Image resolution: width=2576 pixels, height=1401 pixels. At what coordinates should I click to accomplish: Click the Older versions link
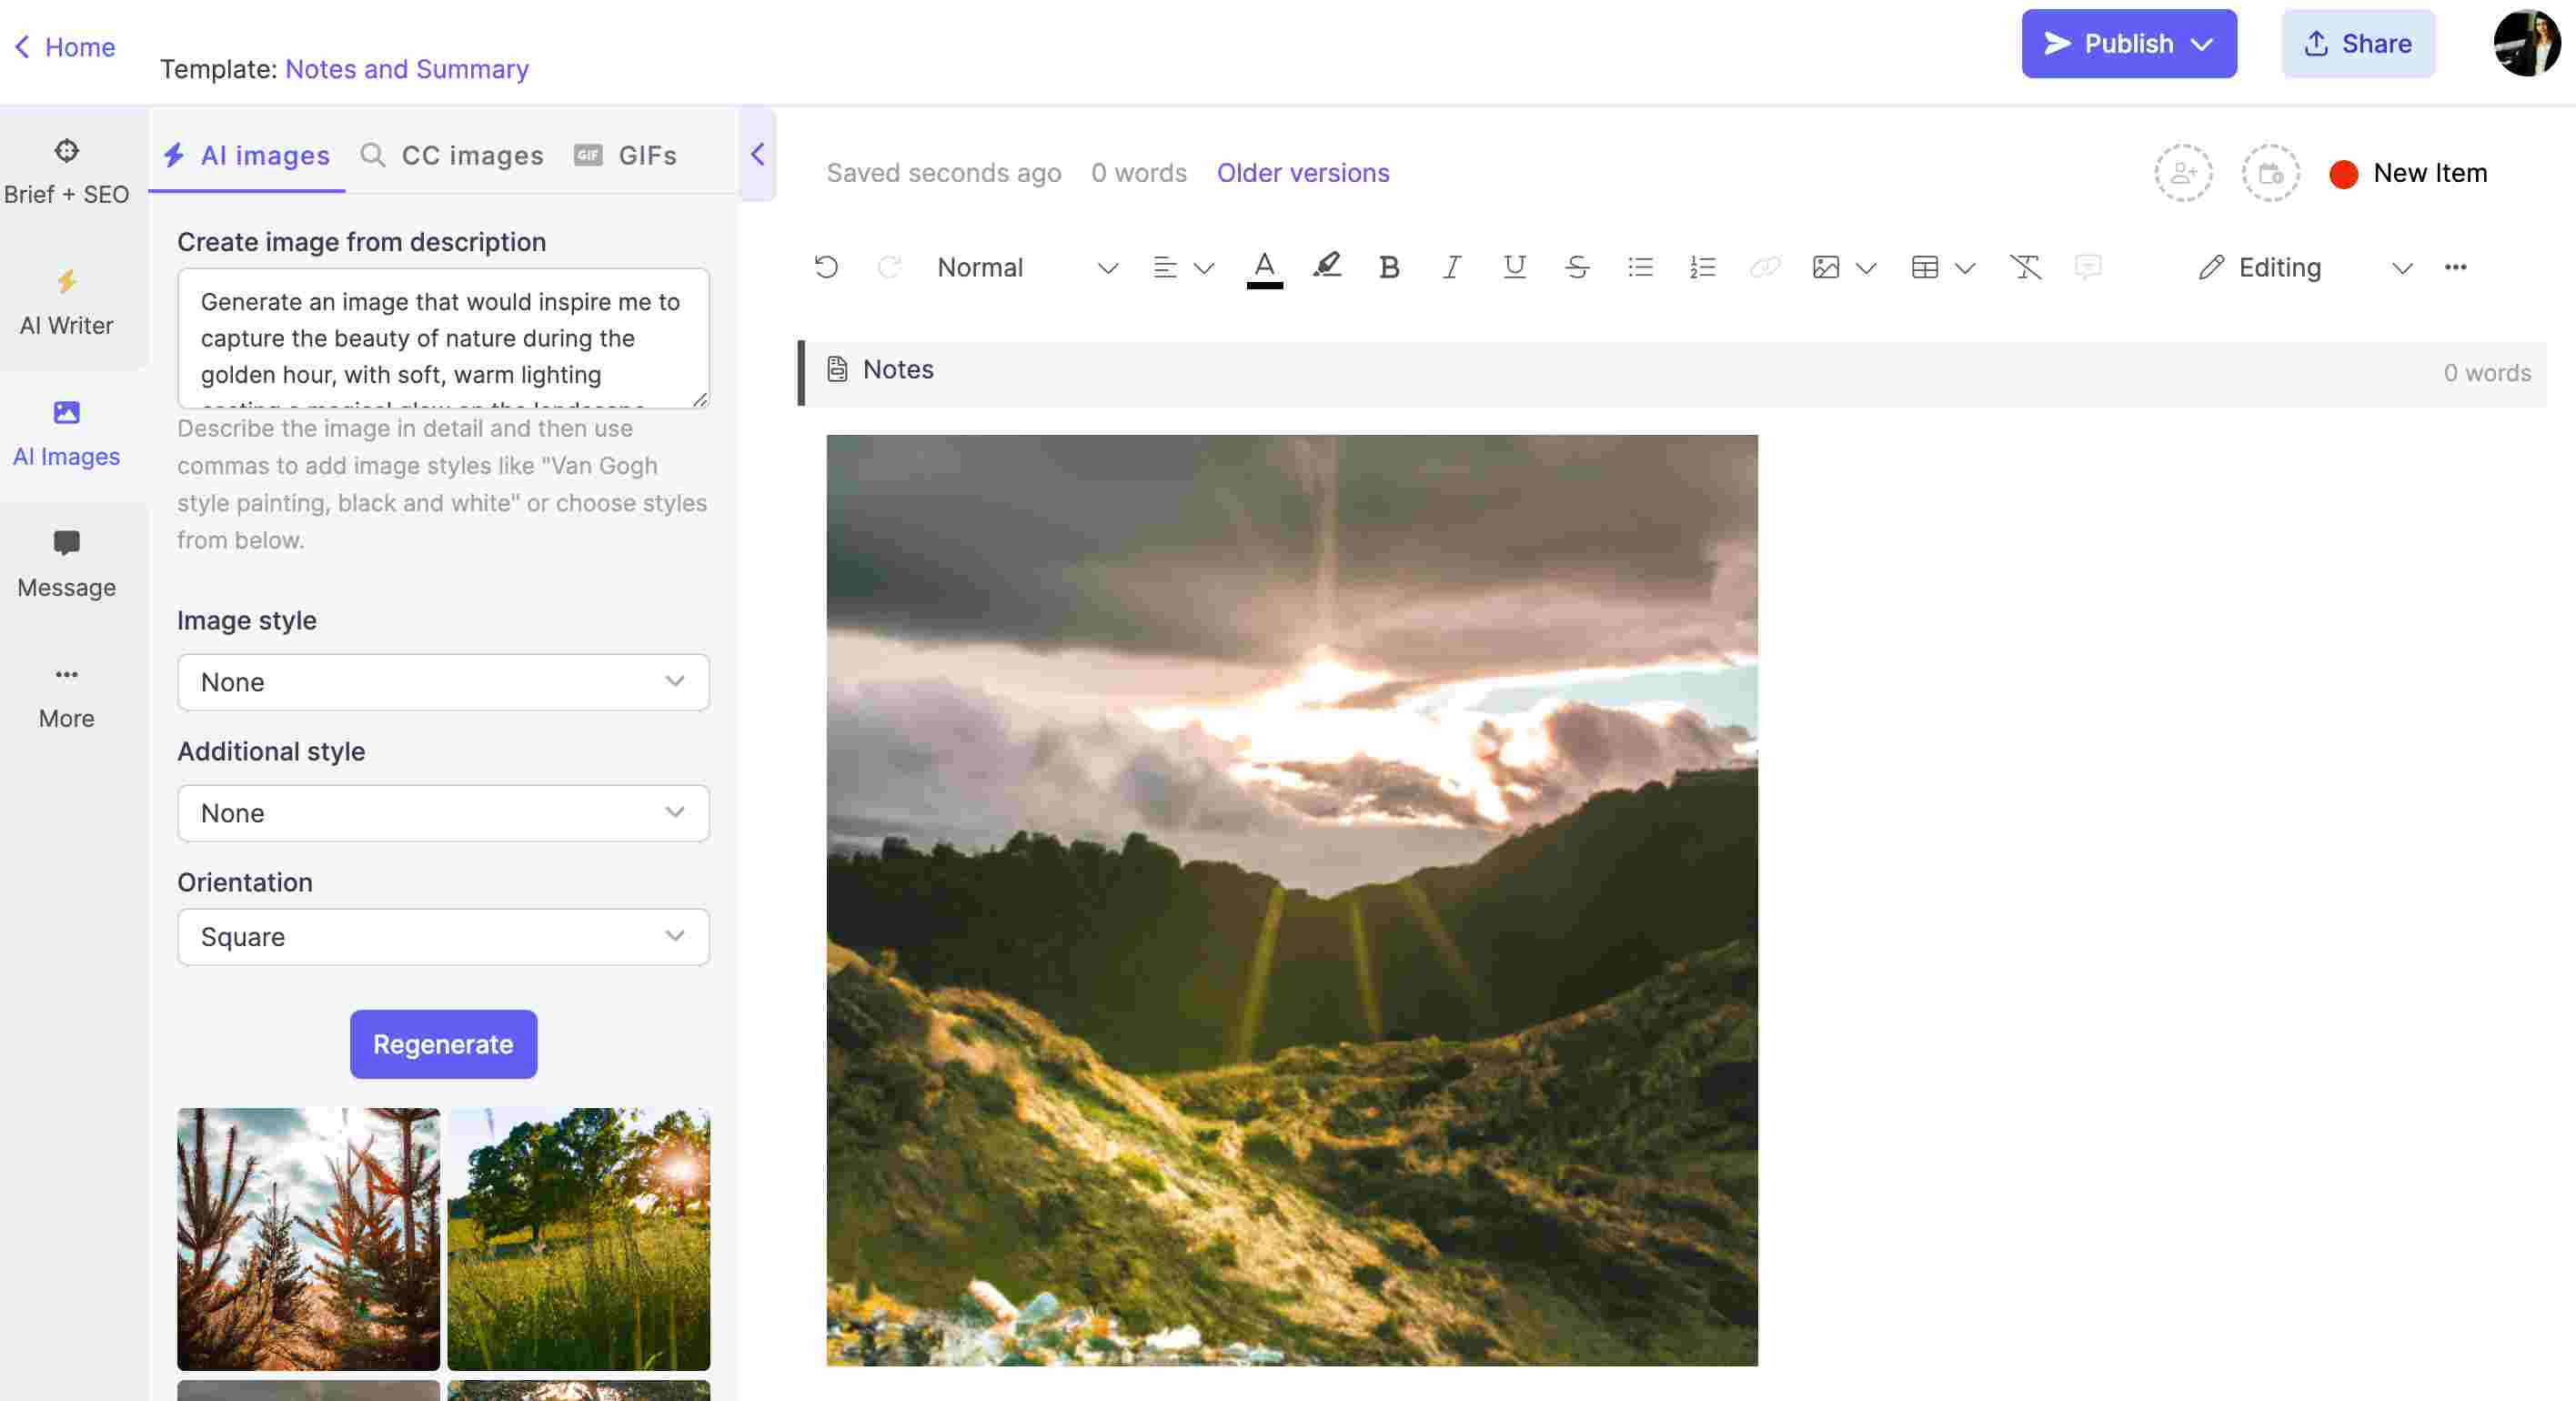[x=1303, y=171]
